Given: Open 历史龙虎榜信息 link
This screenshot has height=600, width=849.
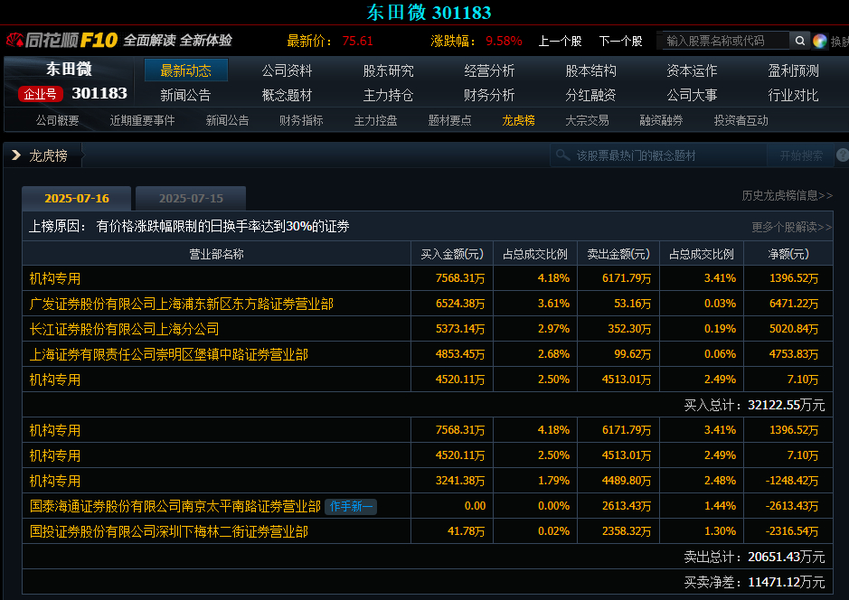Looking at the screenshot, I should 787,195.
